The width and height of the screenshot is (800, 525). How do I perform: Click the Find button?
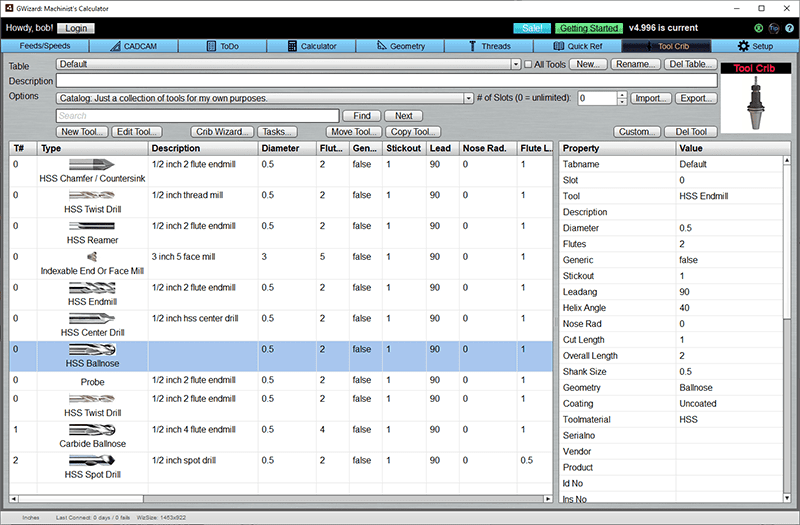(x=362, y=116)
